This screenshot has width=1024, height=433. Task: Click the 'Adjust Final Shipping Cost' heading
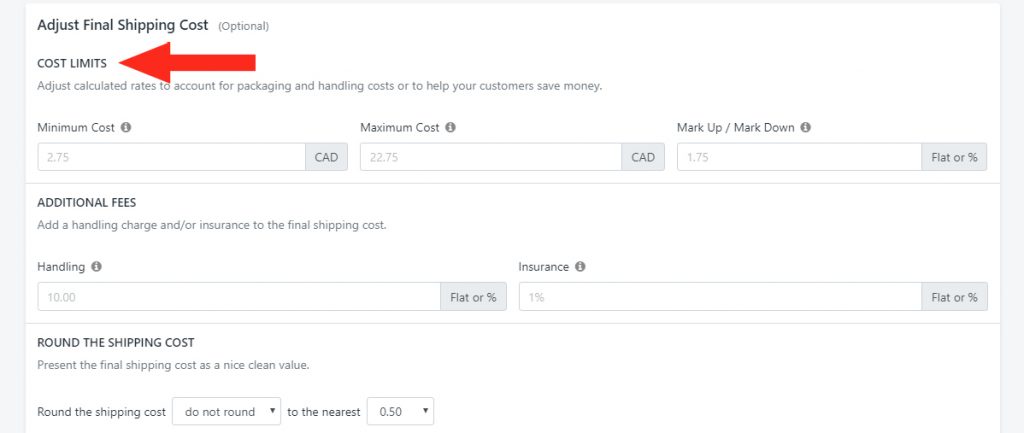click(123, 25)
